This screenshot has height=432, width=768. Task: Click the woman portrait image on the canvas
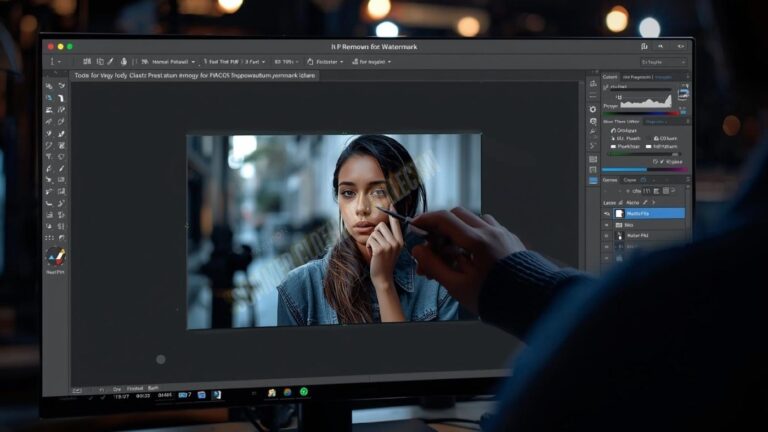pos(334,231)
